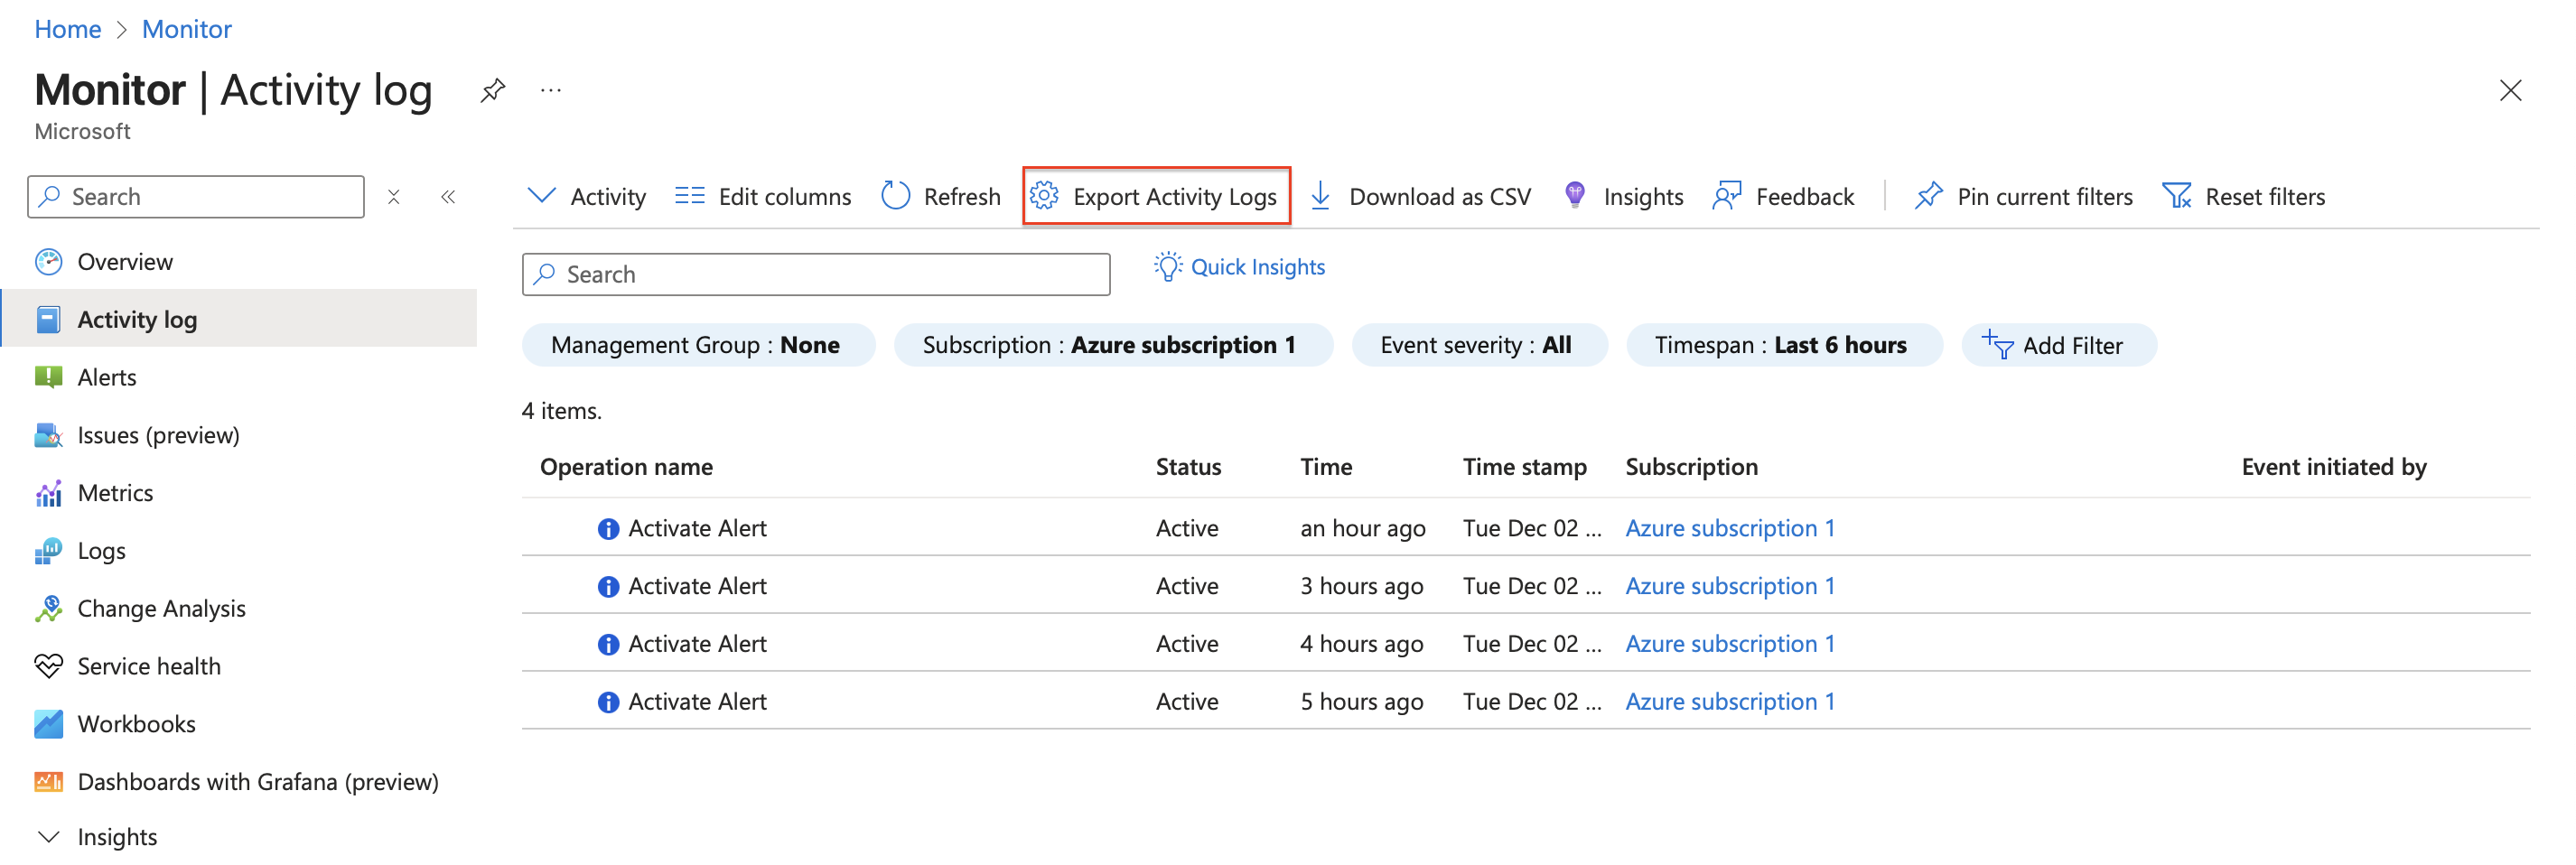
Task: Select Change Analysis in the sidebar
Action: tap(161, 608)
